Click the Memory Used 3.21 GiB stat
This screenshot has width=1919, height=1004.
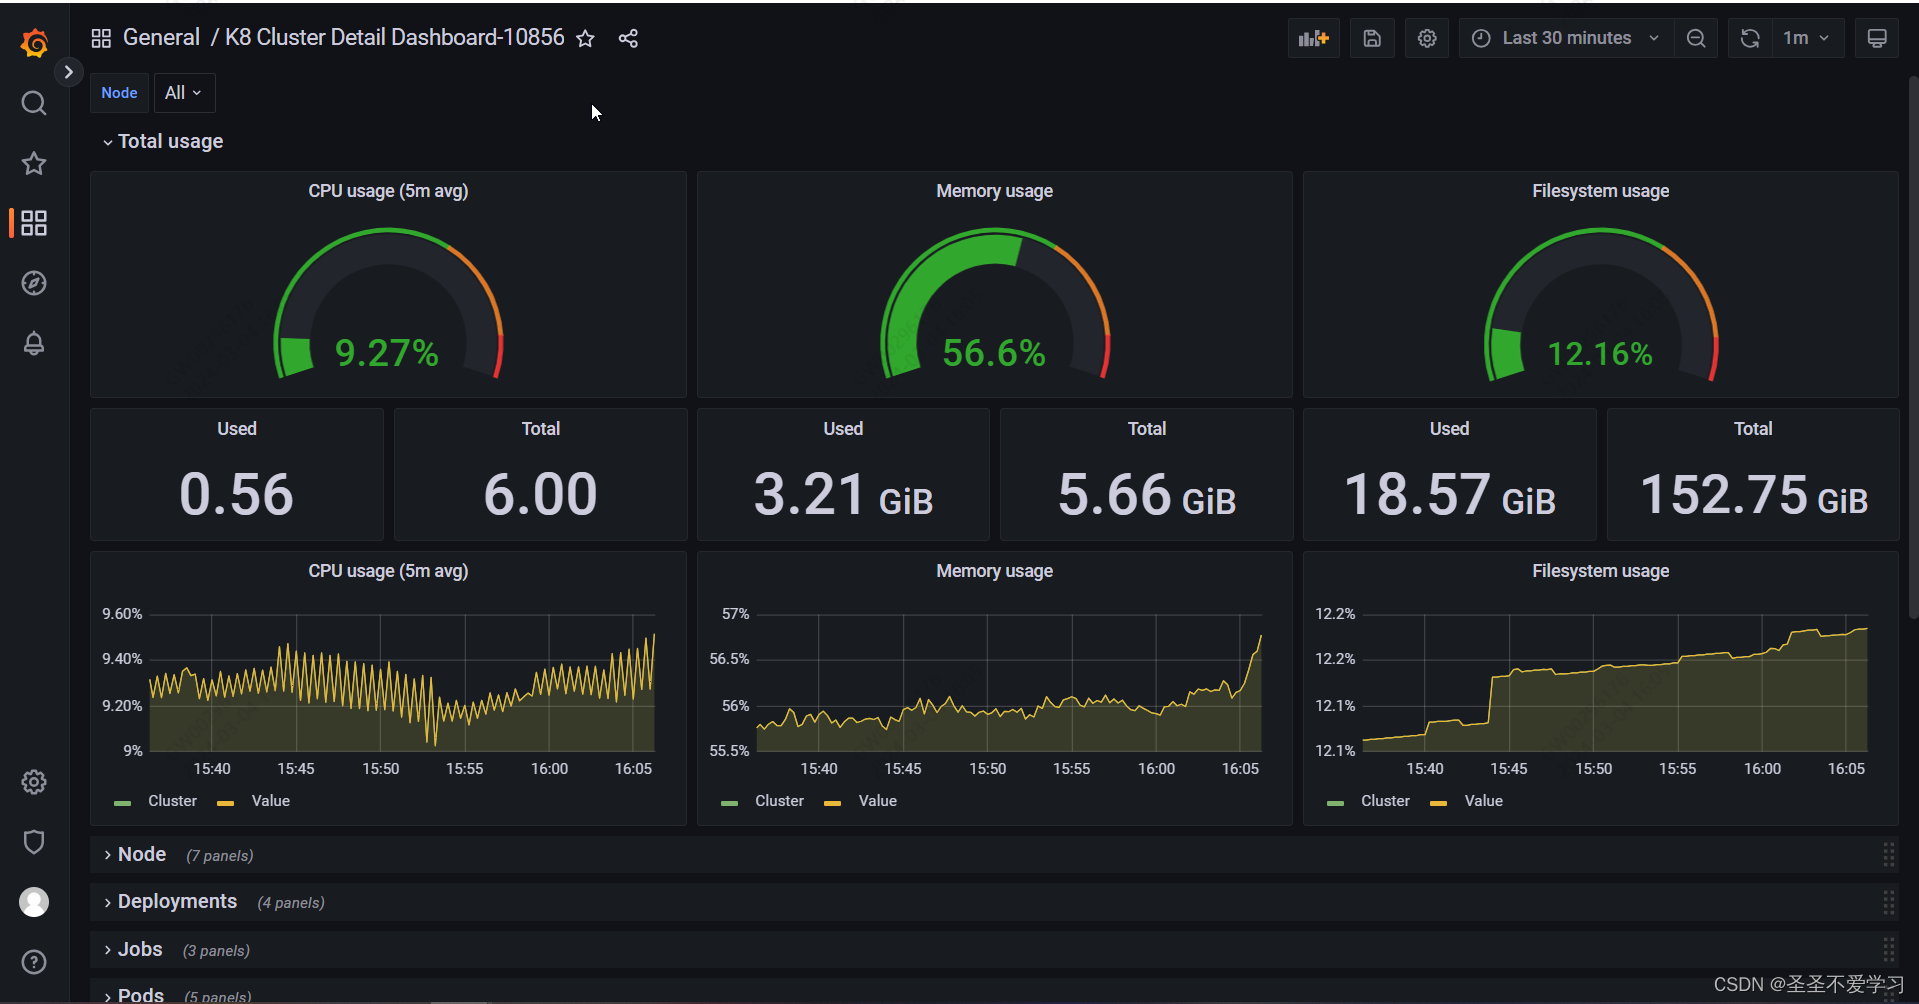tap(843, 474)
